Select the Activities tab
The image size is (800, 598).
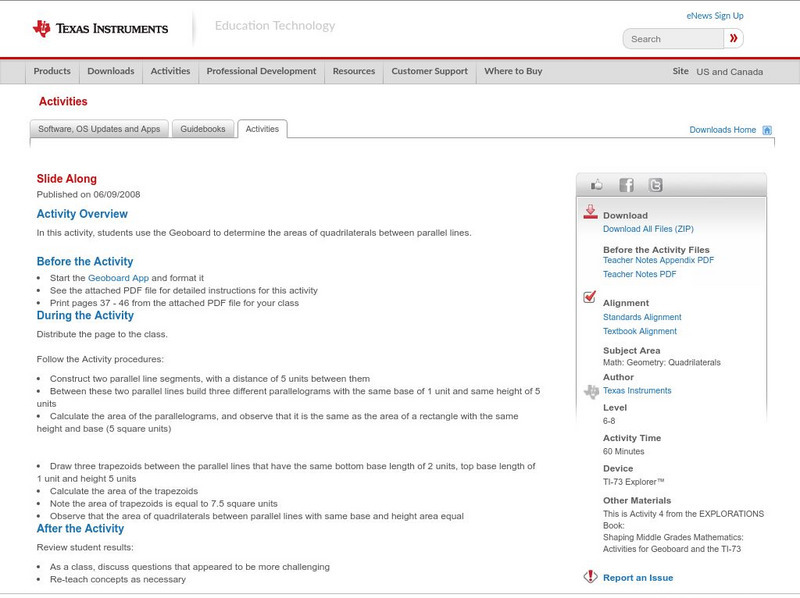(x=262, y=129)
